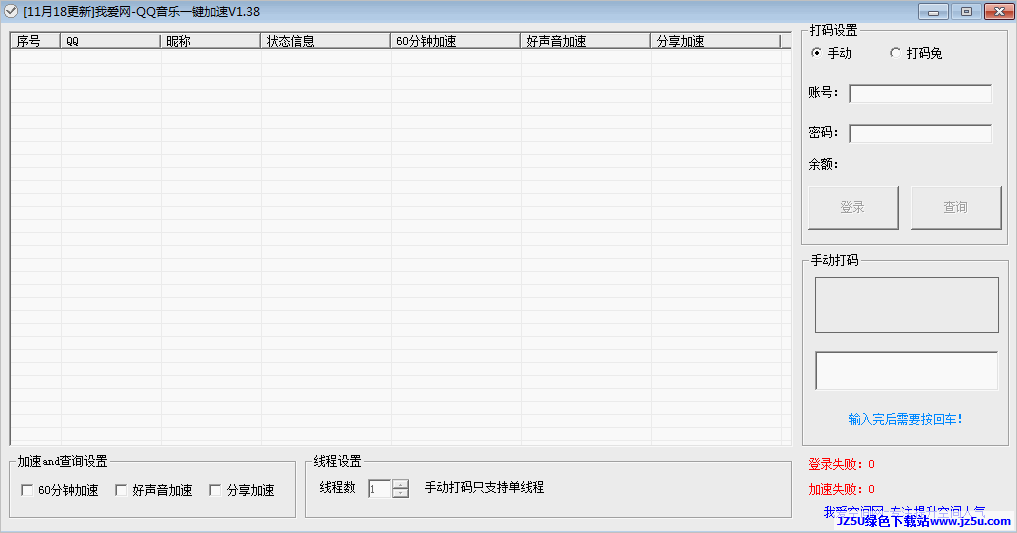The width and height of the screenshot is (1017, 533).
Task: Click the manual captcha image box
Action: (907, 305)
